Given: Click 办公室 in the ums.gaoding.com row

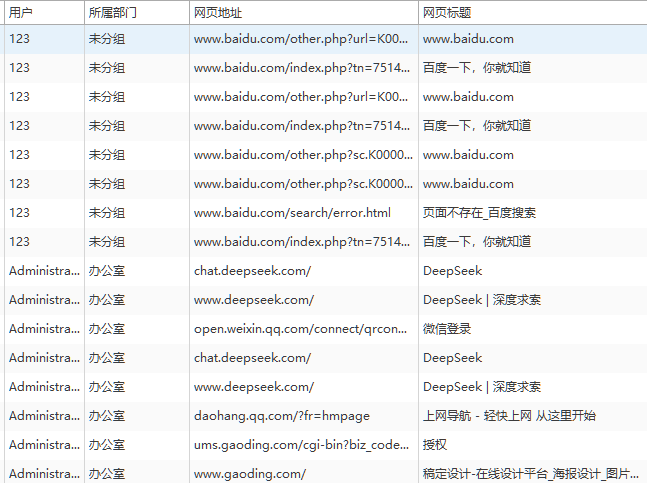Looking at the screenshot, I should pyautogui.click(x=107, y=445).
